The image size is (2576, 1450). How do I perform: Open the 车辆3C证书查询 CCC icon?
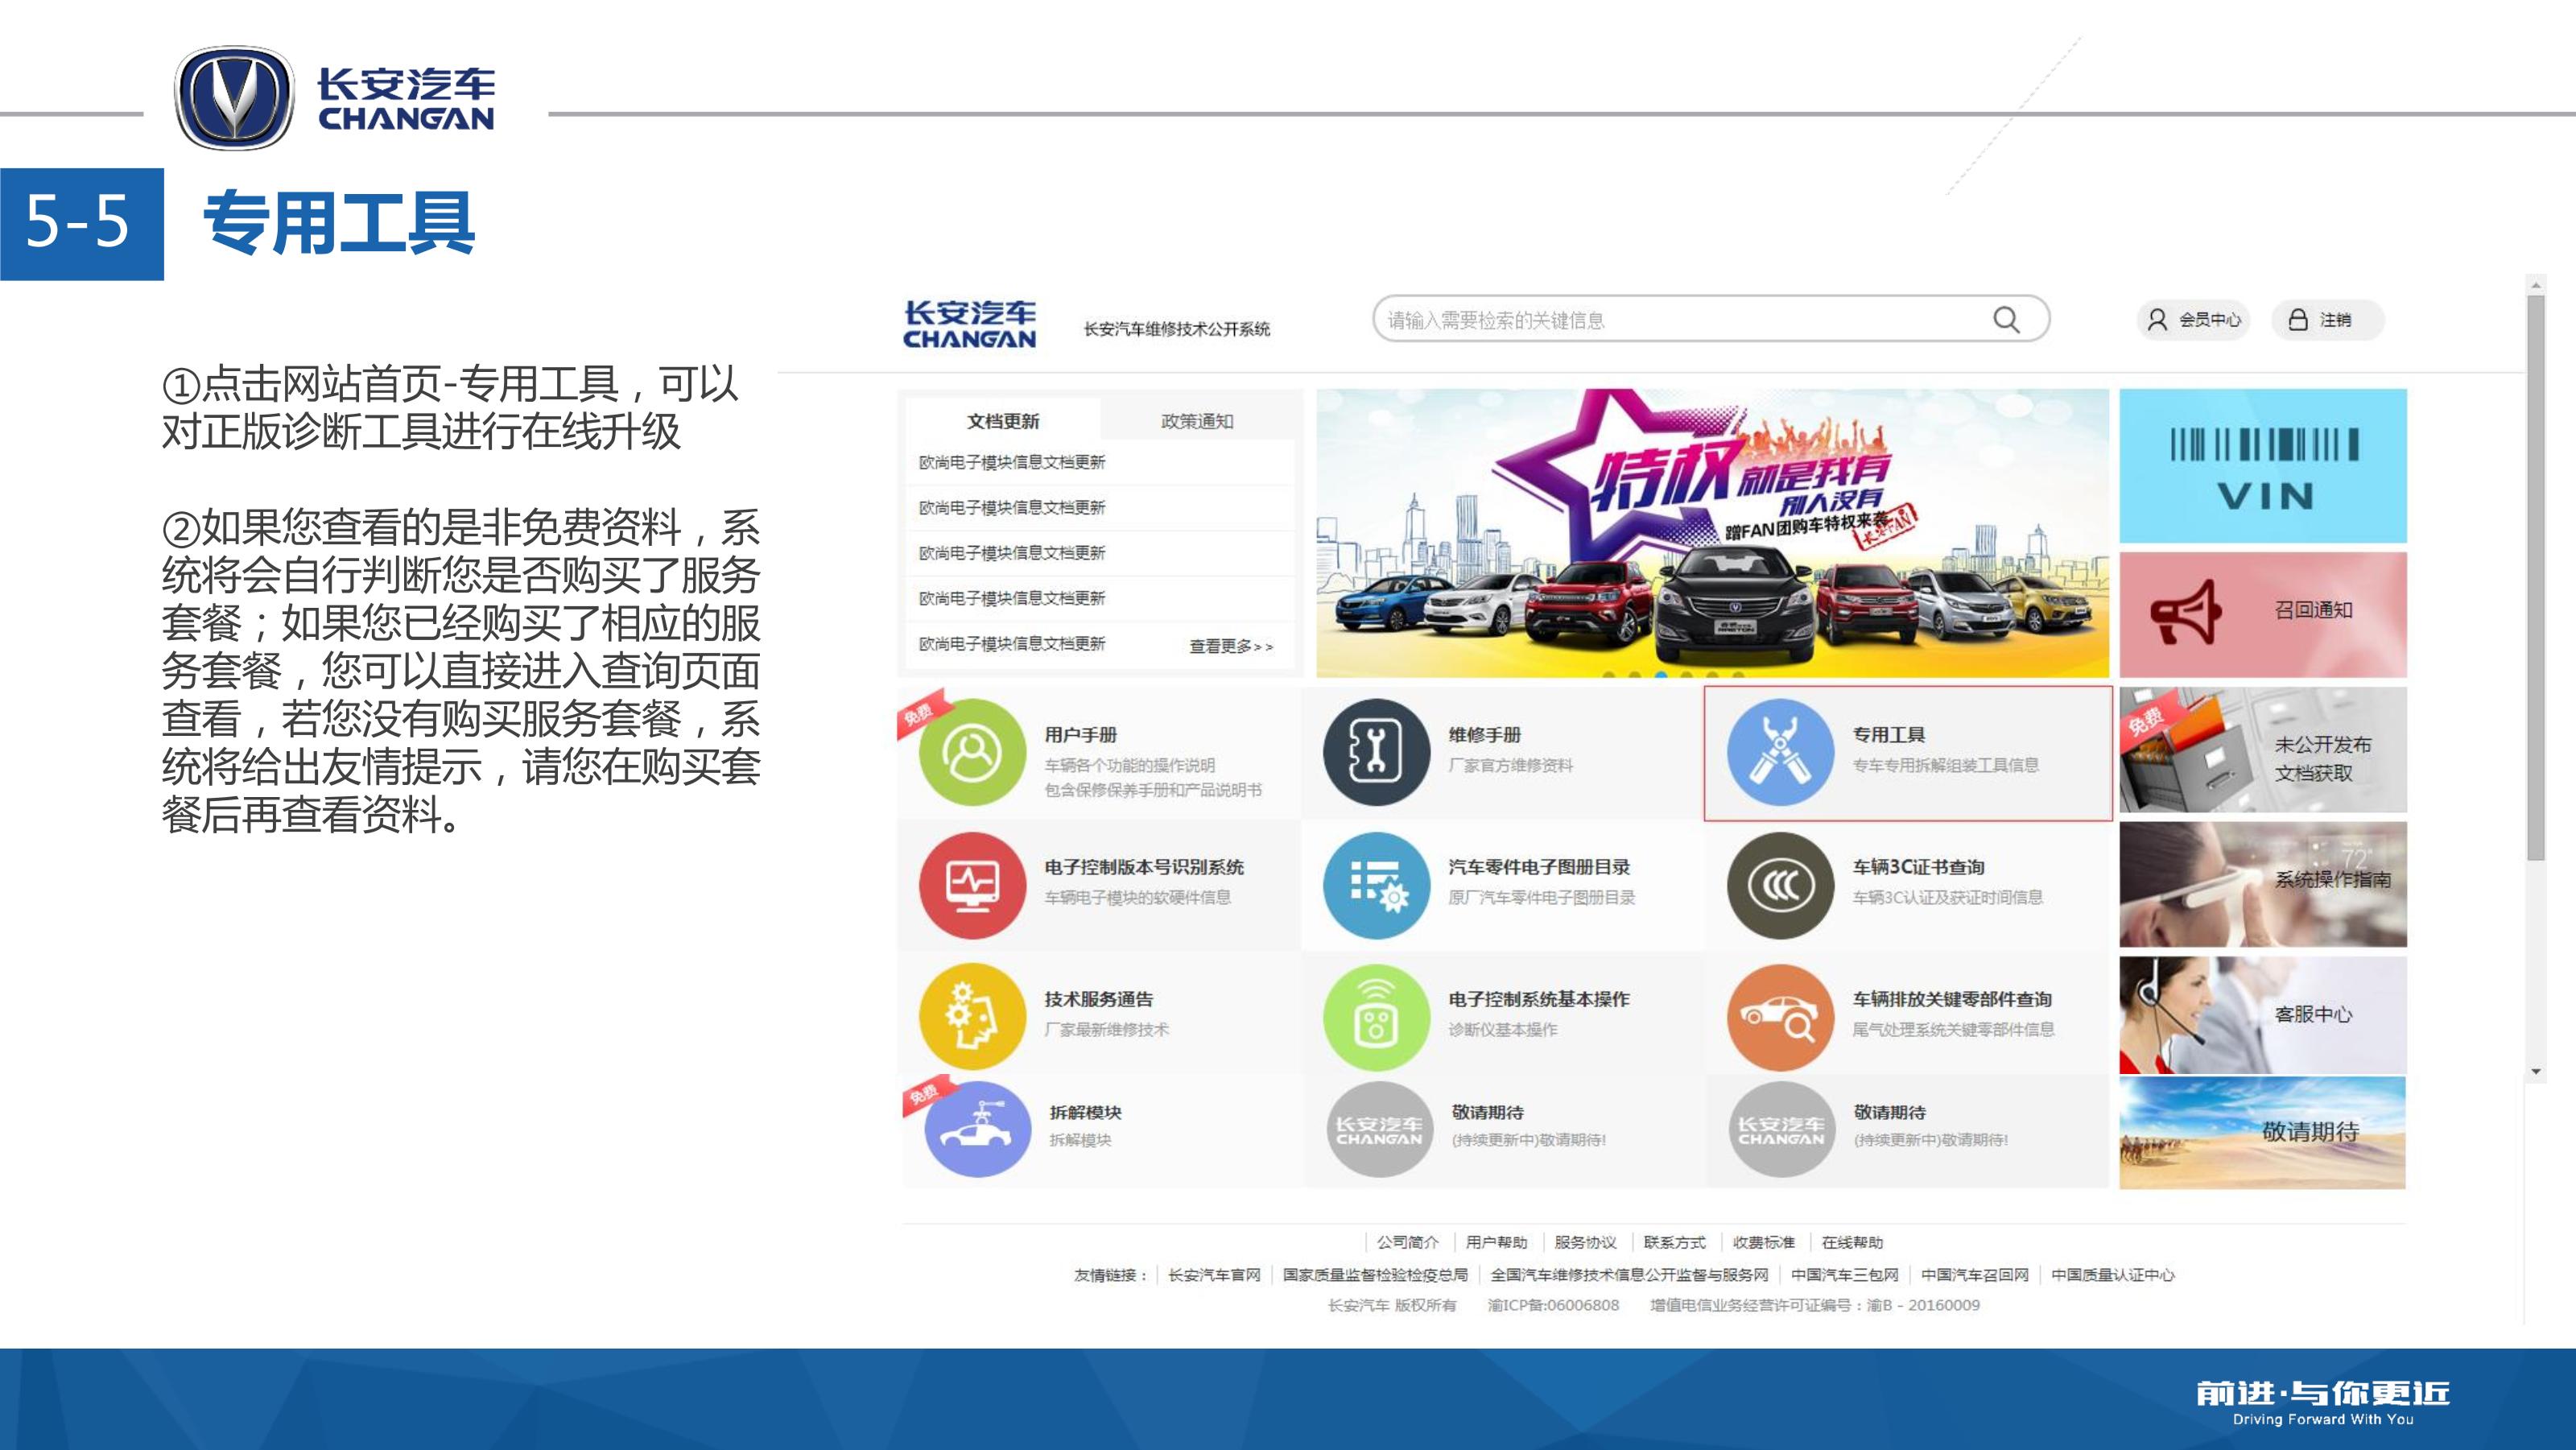pos(1780,885)
